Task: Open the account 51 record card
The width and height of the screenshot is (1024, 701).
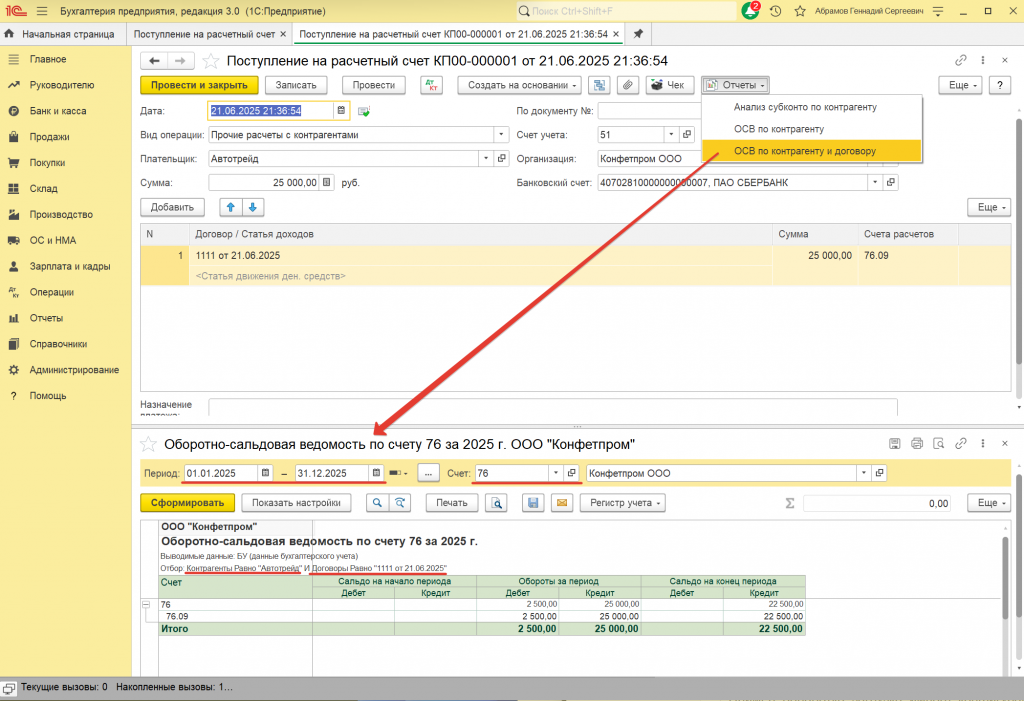Action: [x=686, y=135]
